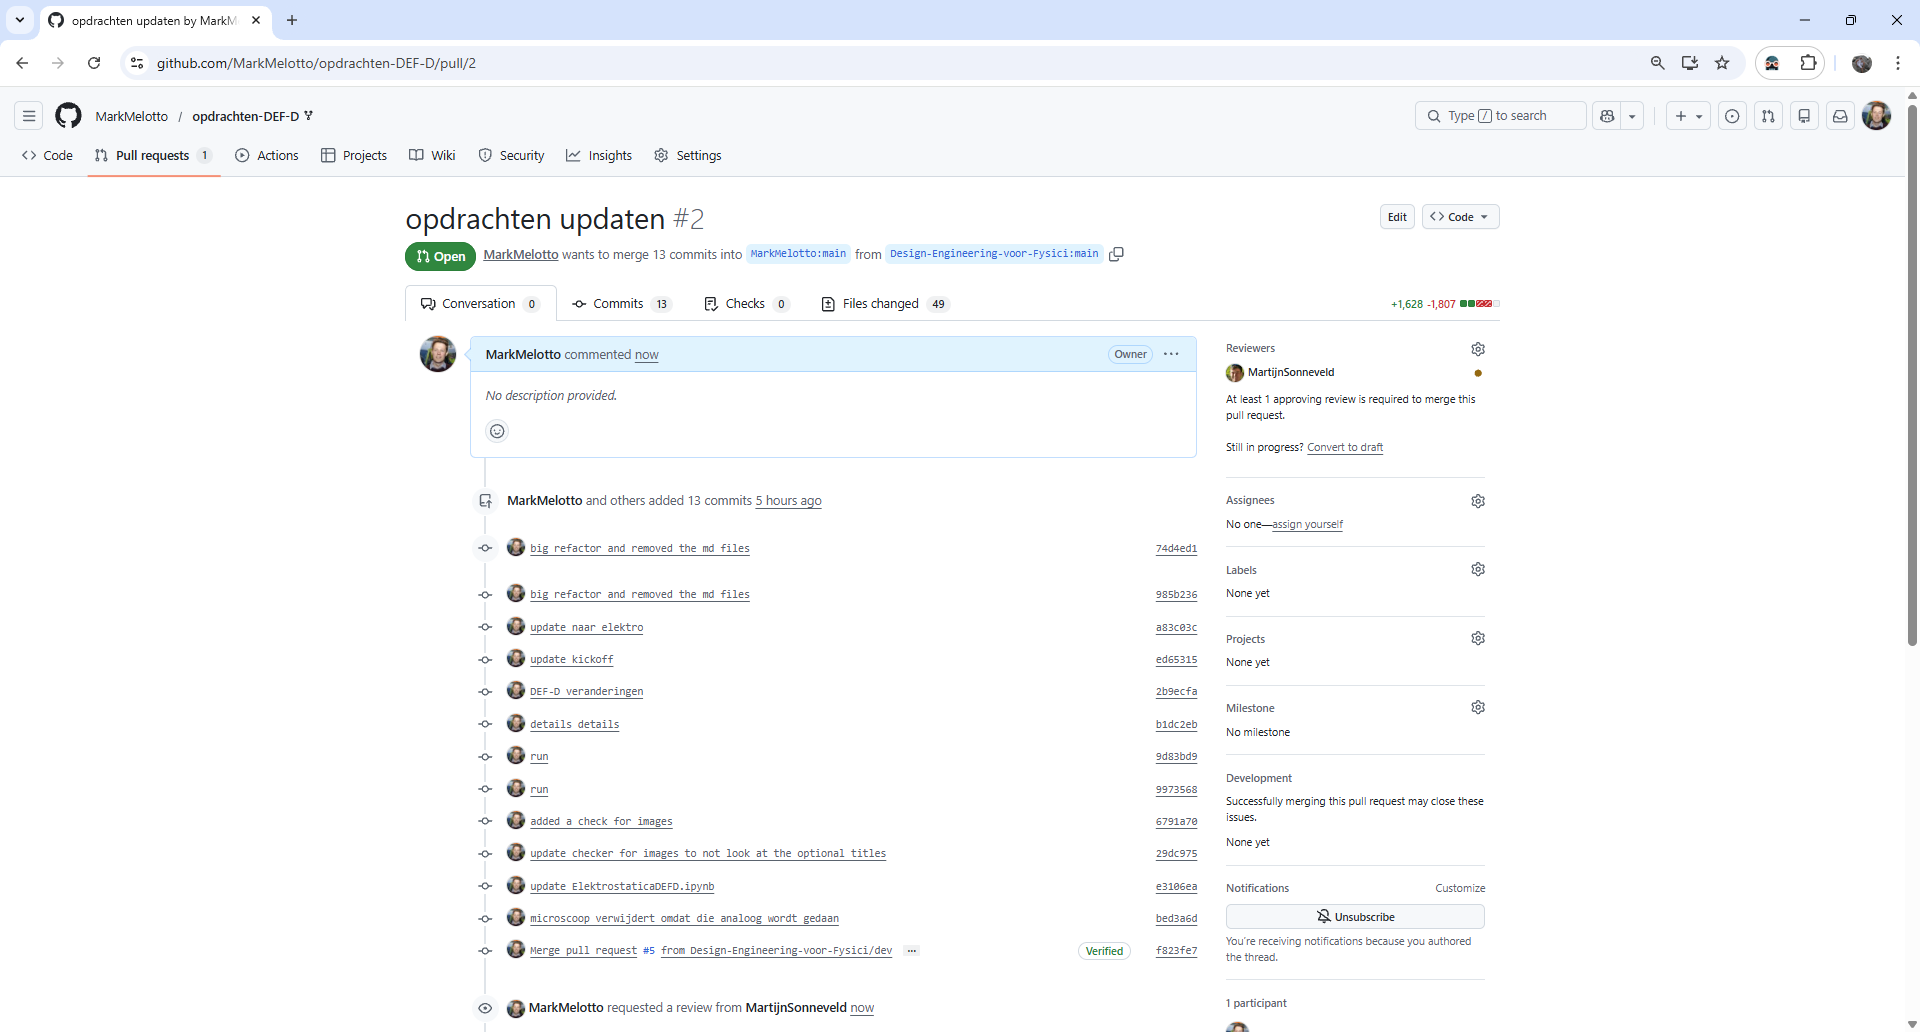Expand the Code dropdown button on pull request
Viewport: 1920px width, 1032px height.
pos(1460,217)
